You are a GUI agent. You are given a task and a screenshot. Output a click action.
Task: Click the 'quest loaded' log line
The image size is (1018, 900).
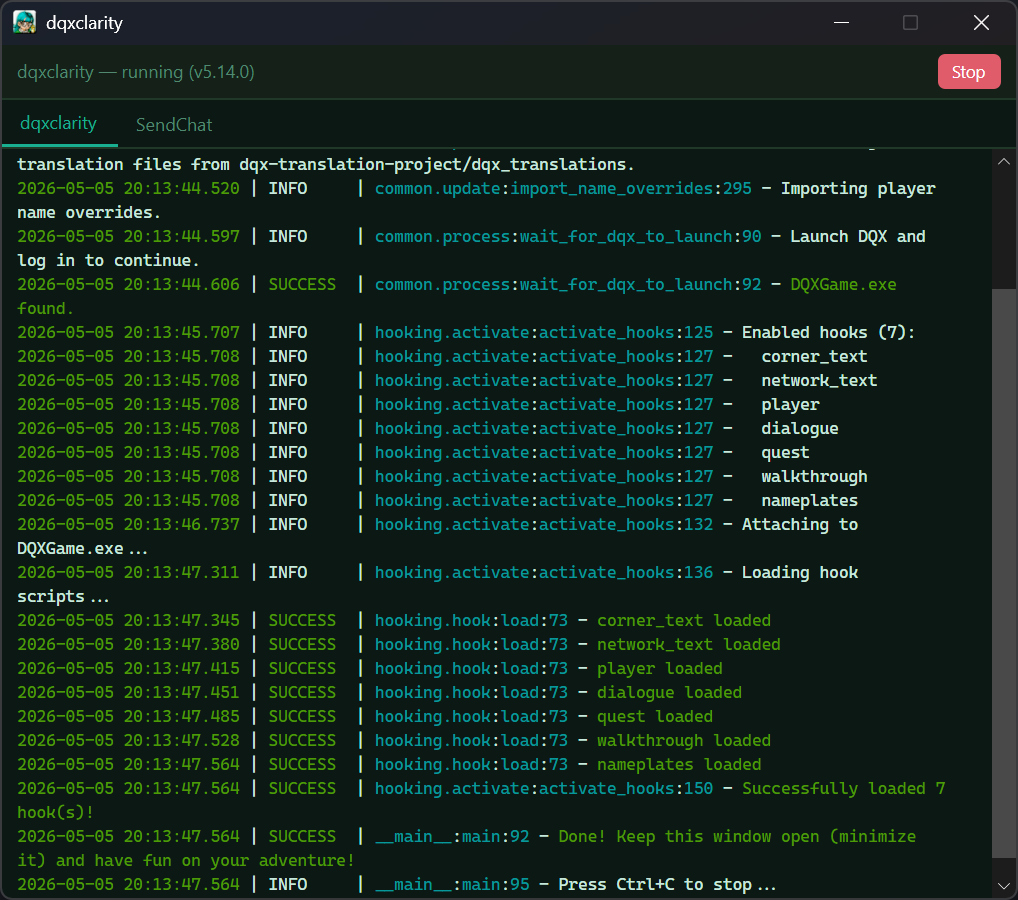pos(654,717)
